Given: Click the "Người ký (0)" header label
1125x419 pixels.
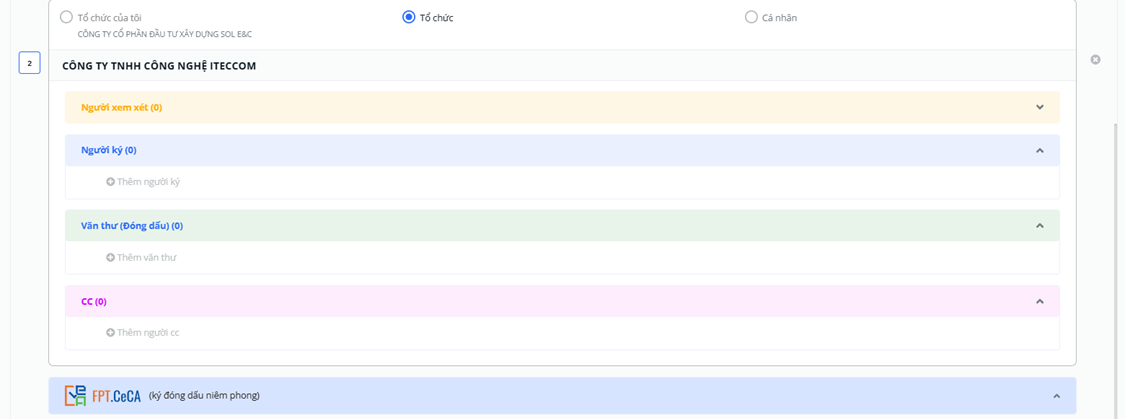Looking at the screenshot, I should coord(108,150).
